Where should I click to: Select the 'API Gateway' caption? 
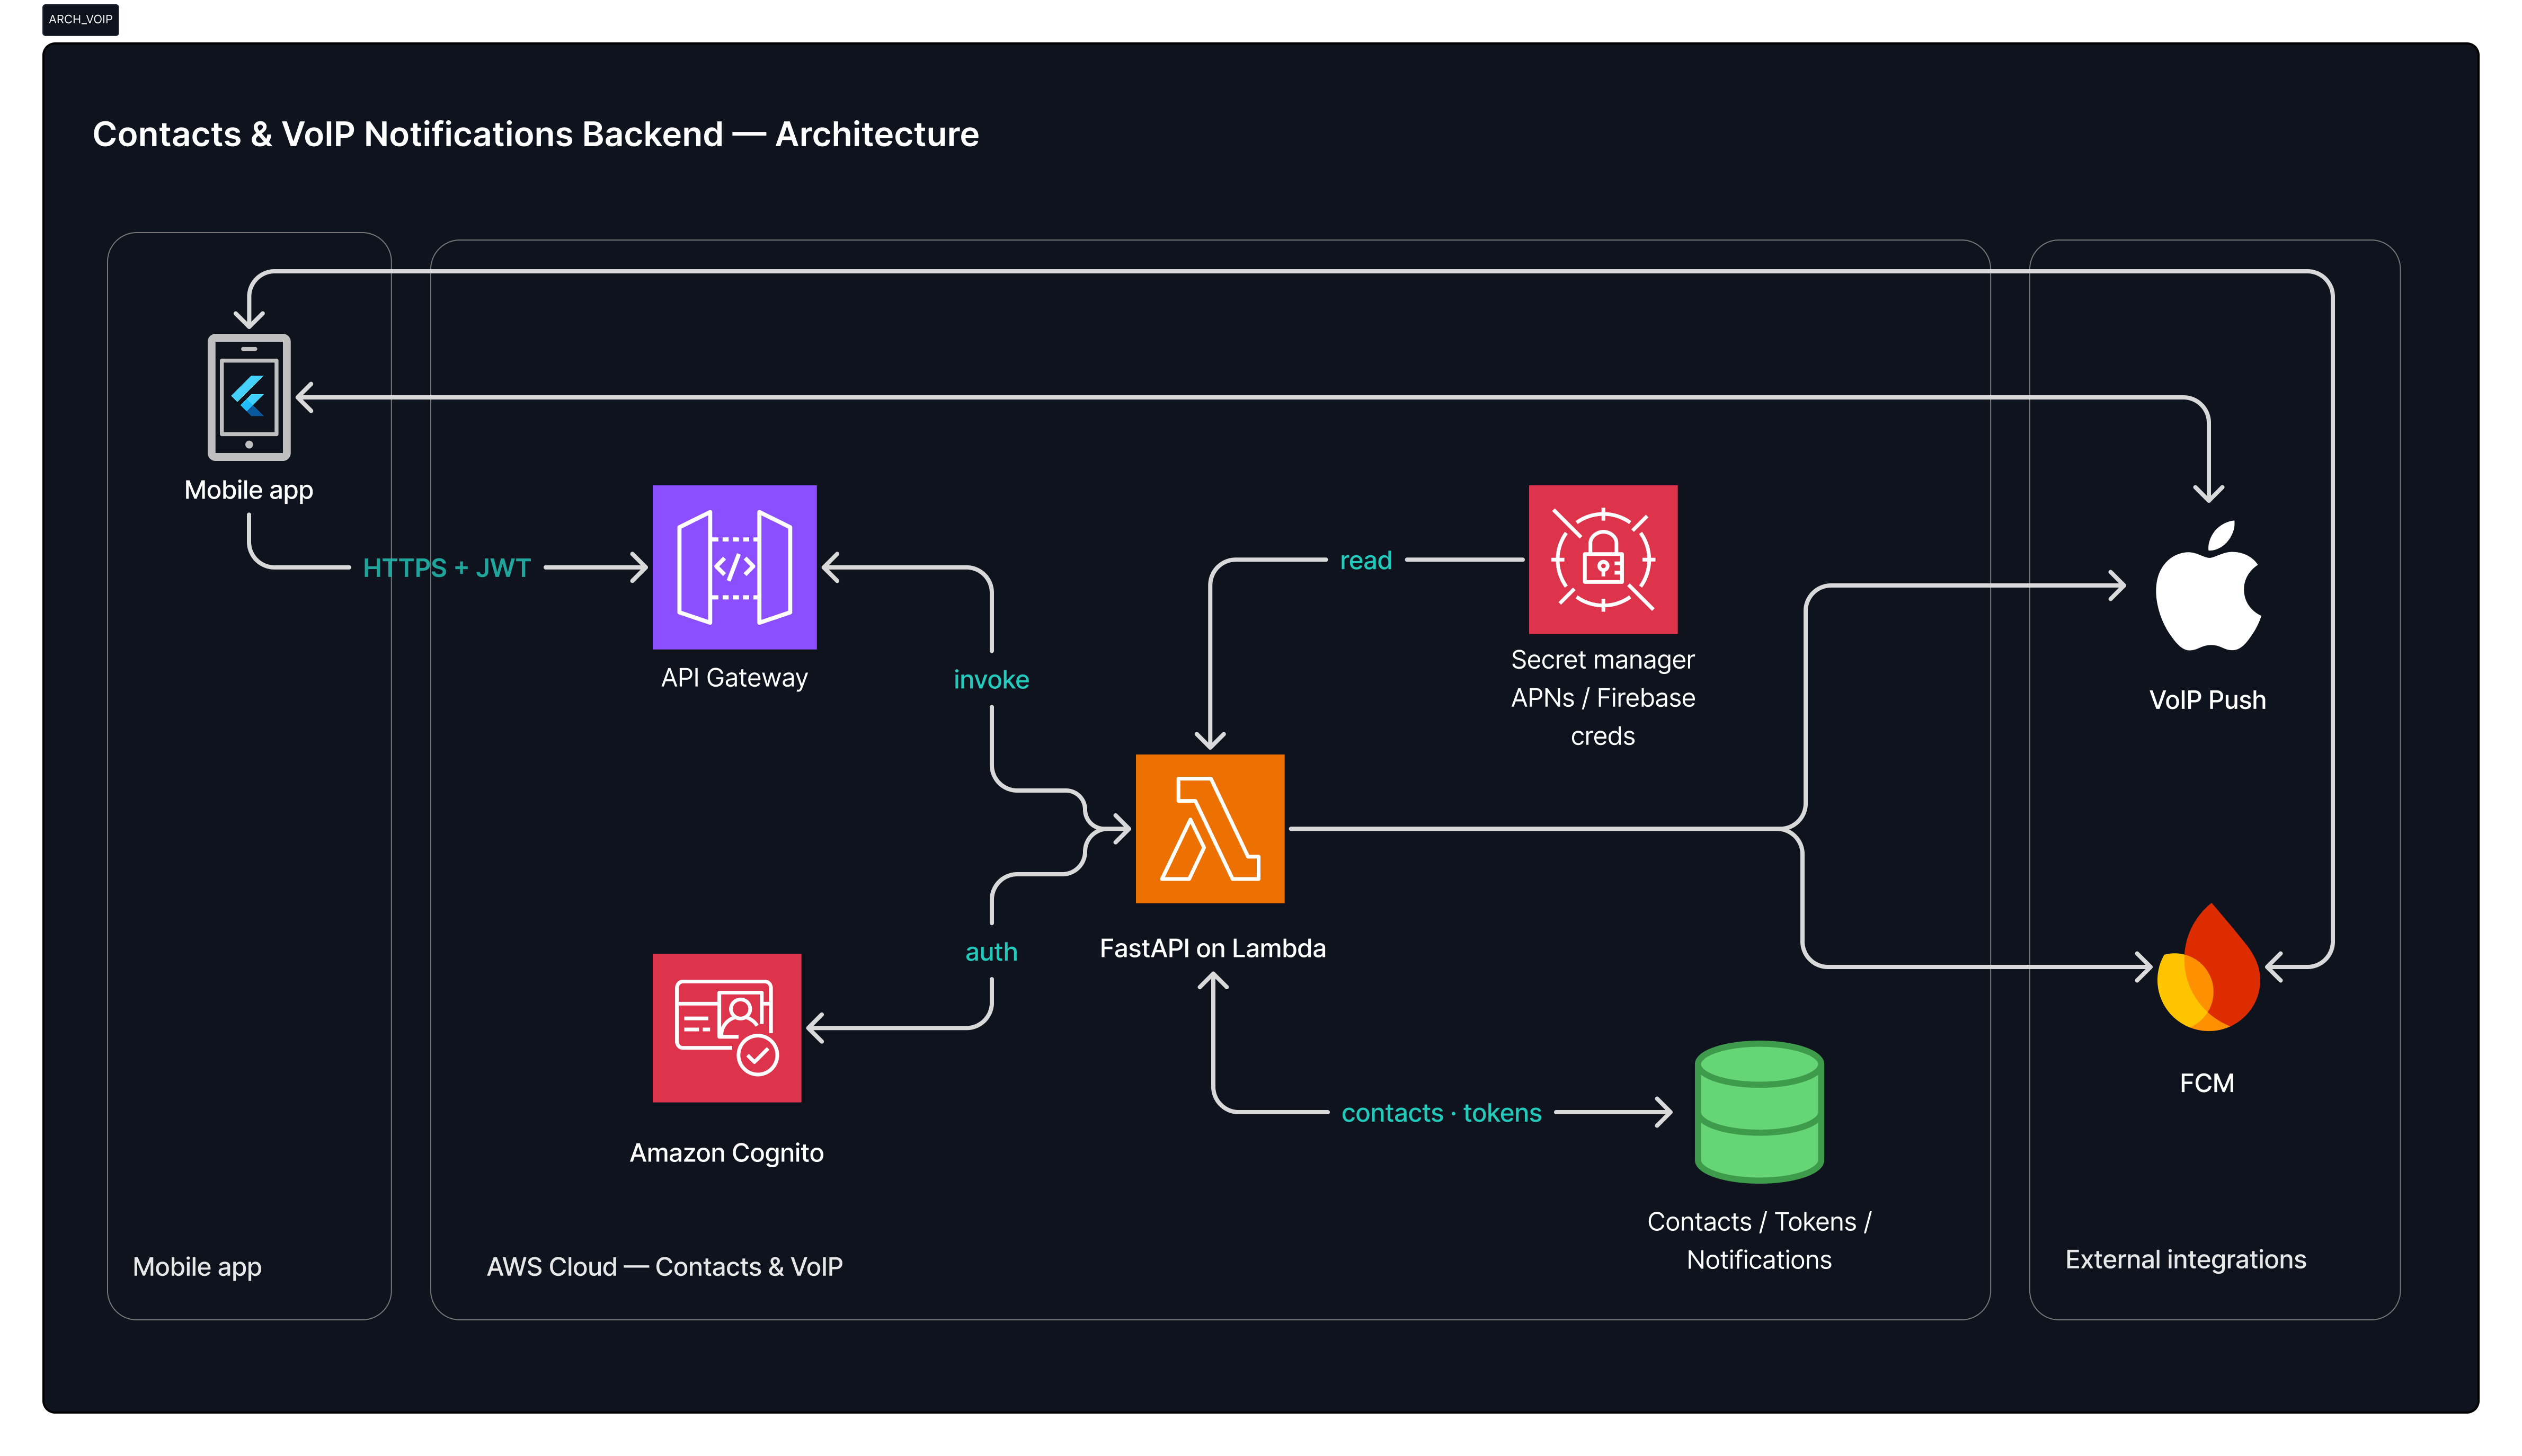point(734,678)
